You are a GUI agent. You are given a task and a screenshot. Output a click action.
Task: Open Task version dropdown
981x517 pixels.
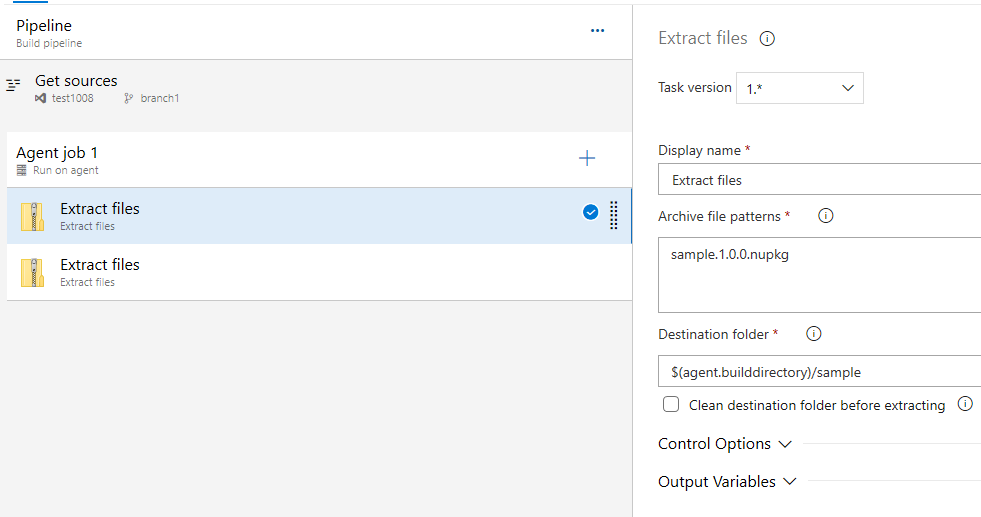(799, 88)
